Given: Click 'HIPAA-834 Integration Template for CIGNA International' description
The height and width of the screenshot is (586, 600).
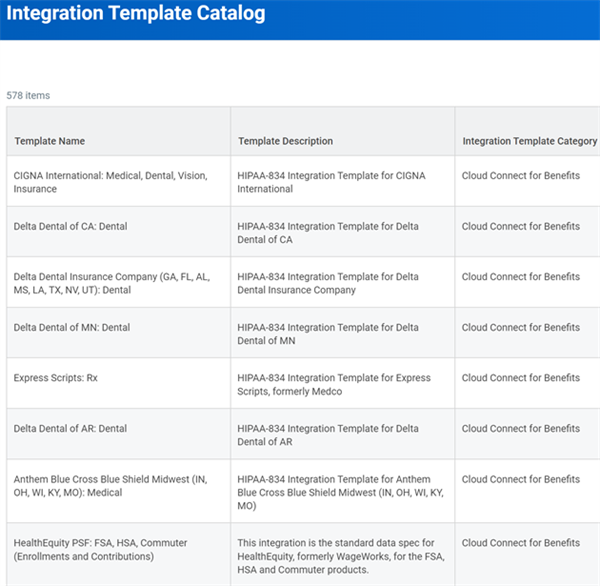Looking at the screenshot, I should tap(331, 182).
